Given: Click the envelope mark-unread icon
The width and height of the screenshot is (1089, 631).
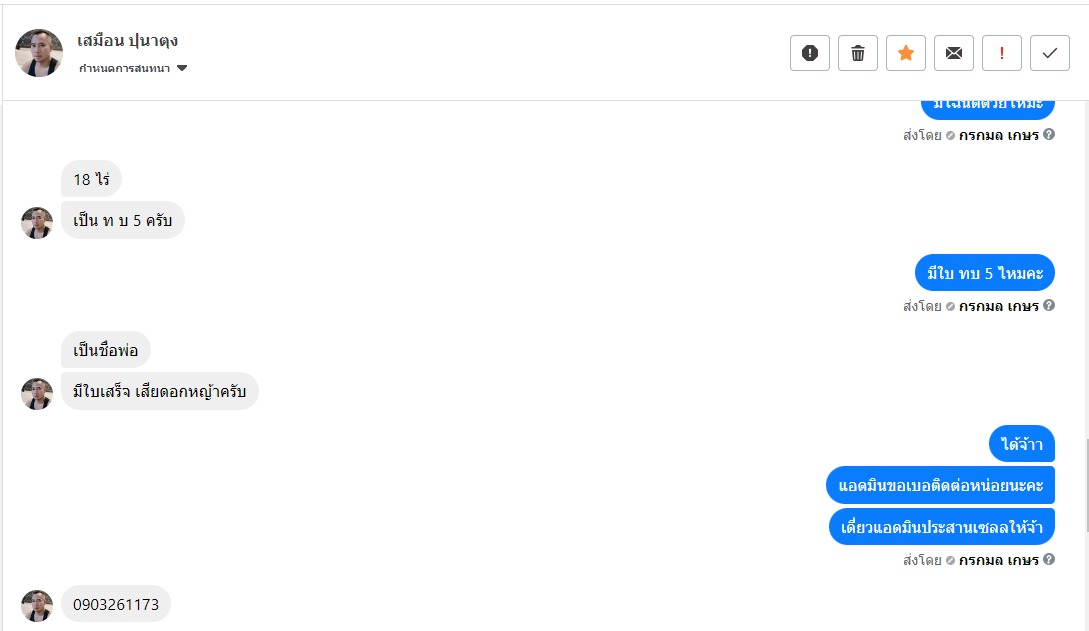Looking at the screenshot, I should (x=954, y=54).
